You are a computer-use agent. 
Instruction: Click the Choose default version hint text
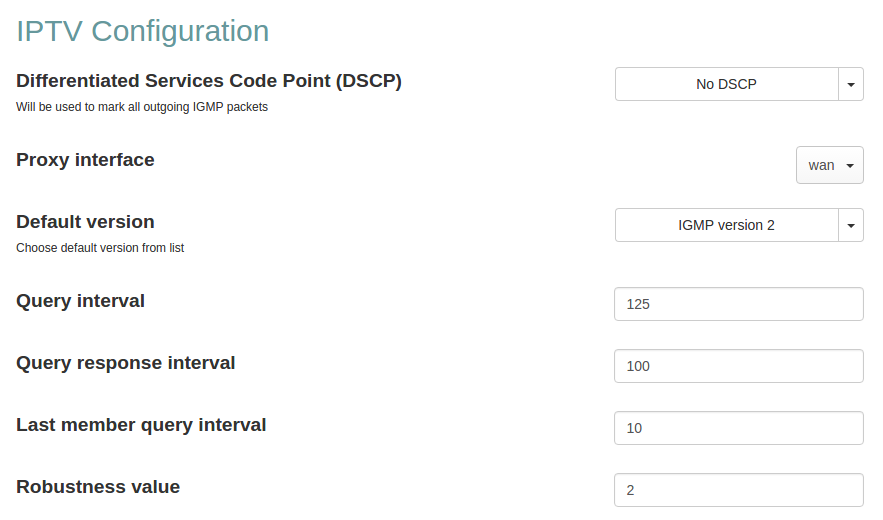[x=100, y=247]
